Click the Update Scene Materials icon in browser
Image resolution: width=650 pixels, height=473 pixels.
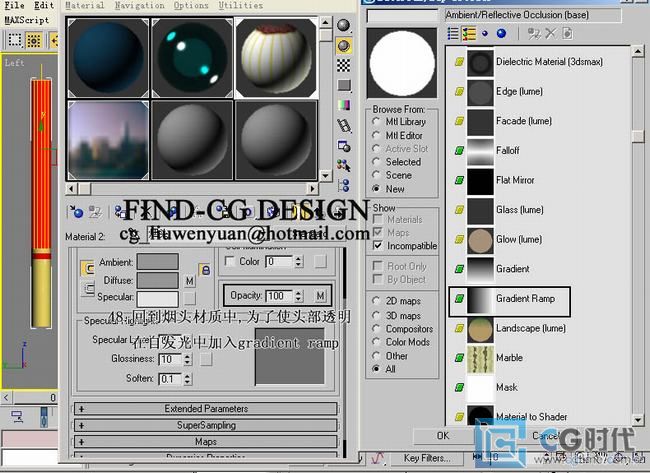coord(534,34)
